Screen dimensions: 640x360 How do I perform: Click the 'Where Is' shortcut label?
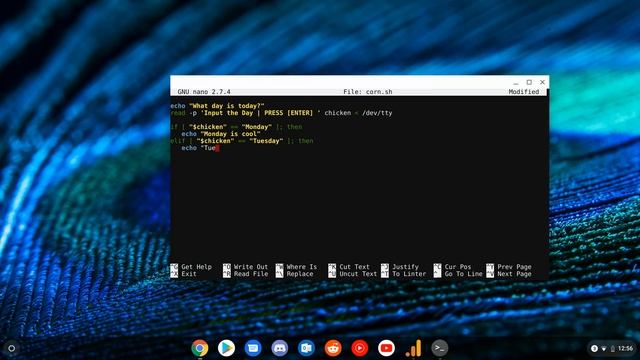(302, 267)
